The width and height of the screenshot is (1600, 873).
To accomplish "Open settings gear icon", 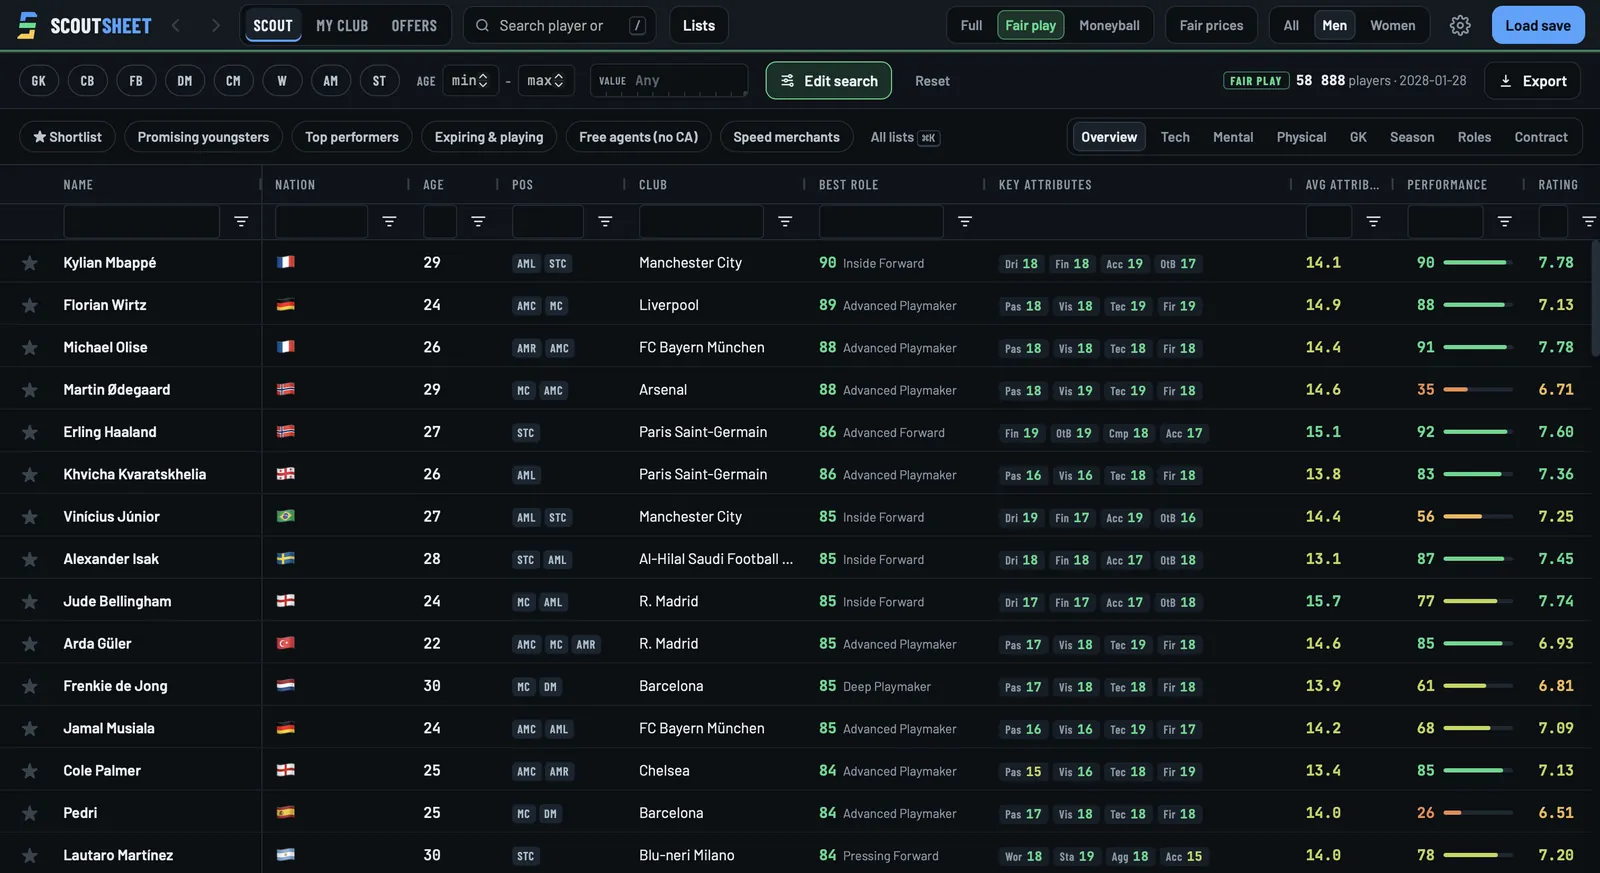I will coord(1460,25).
